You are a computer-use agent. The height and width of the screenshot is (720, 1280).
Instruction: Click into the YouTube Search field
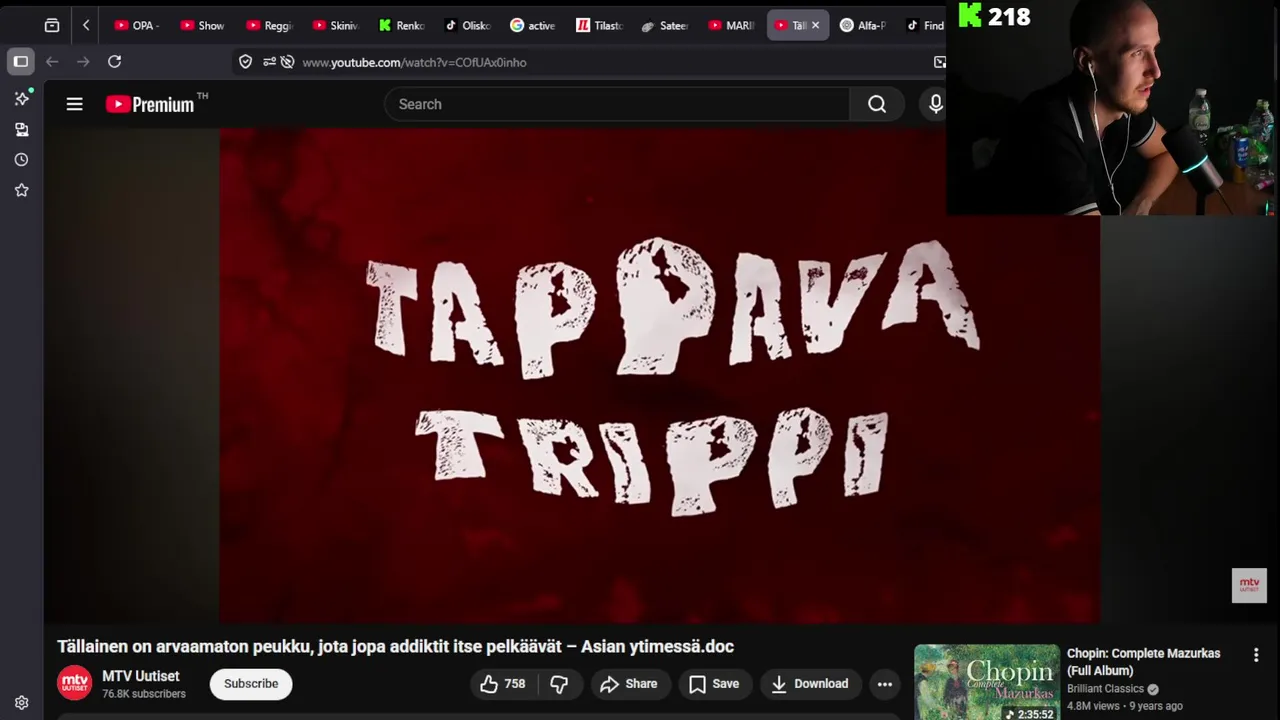(617, 104)
